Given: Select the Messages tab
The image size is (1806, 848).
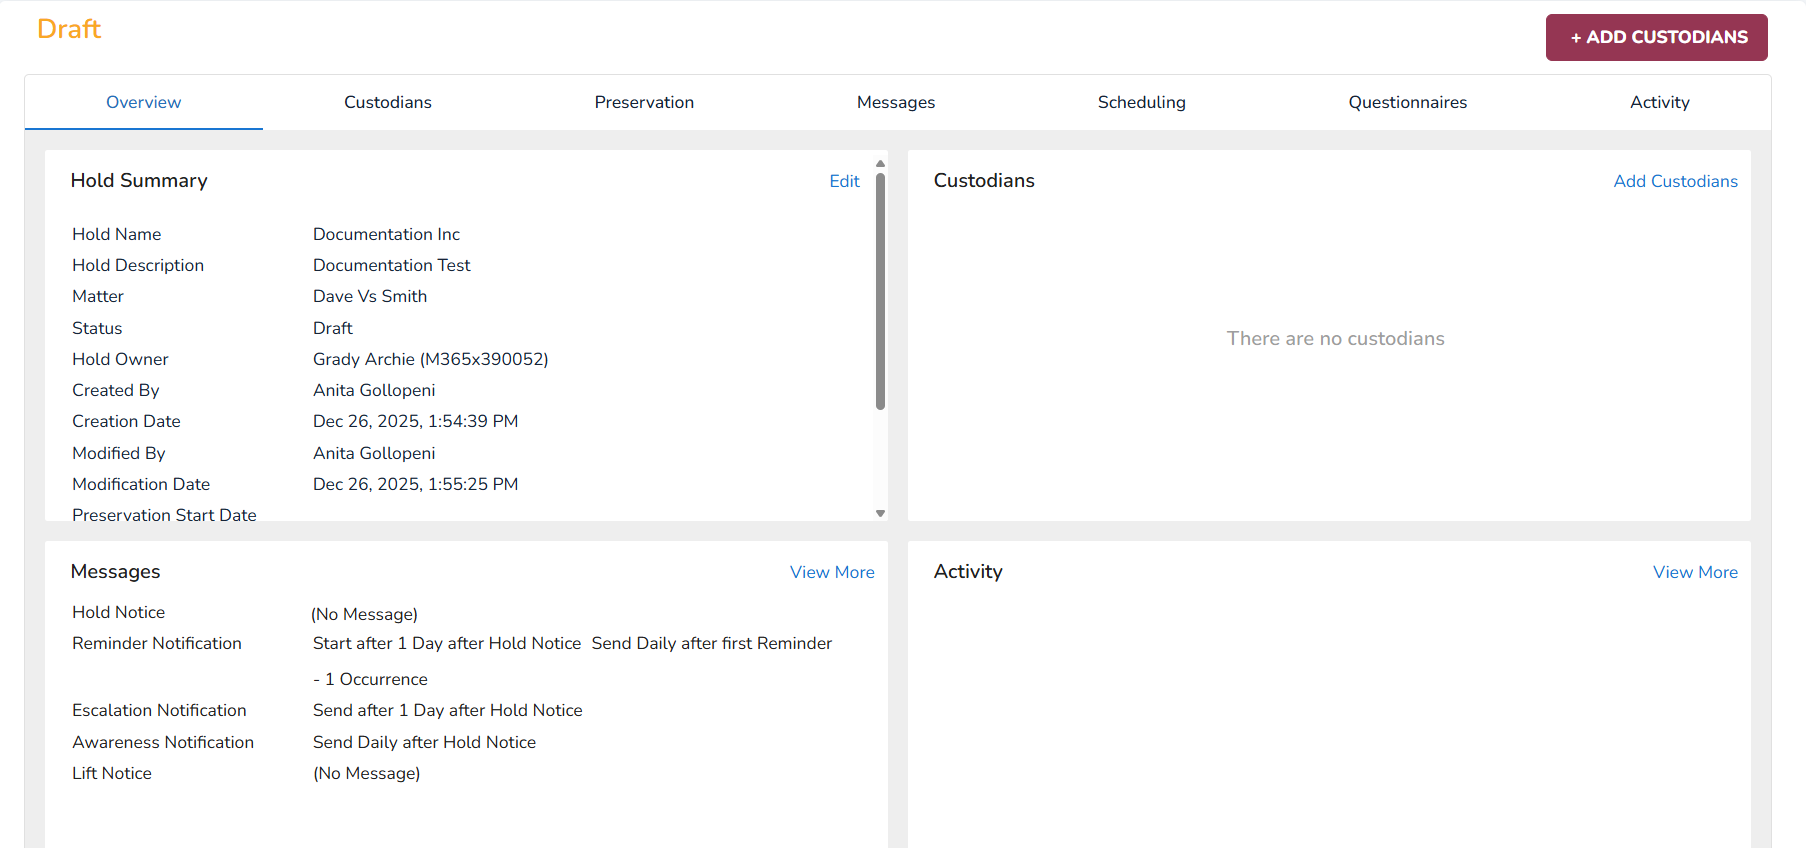Looking at the screenshot, I should 895,102.
